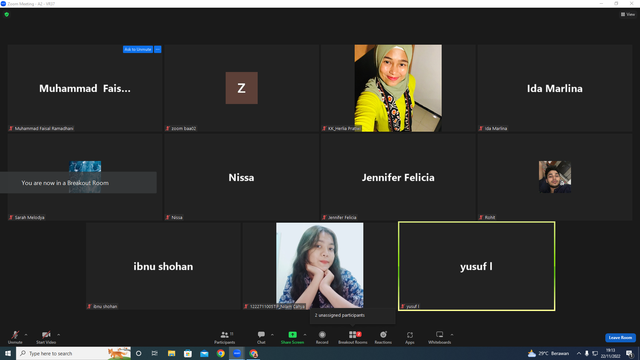Open the taskbar clock and date
This screenshot has width=640, height=360.
(x=611, y=353)
